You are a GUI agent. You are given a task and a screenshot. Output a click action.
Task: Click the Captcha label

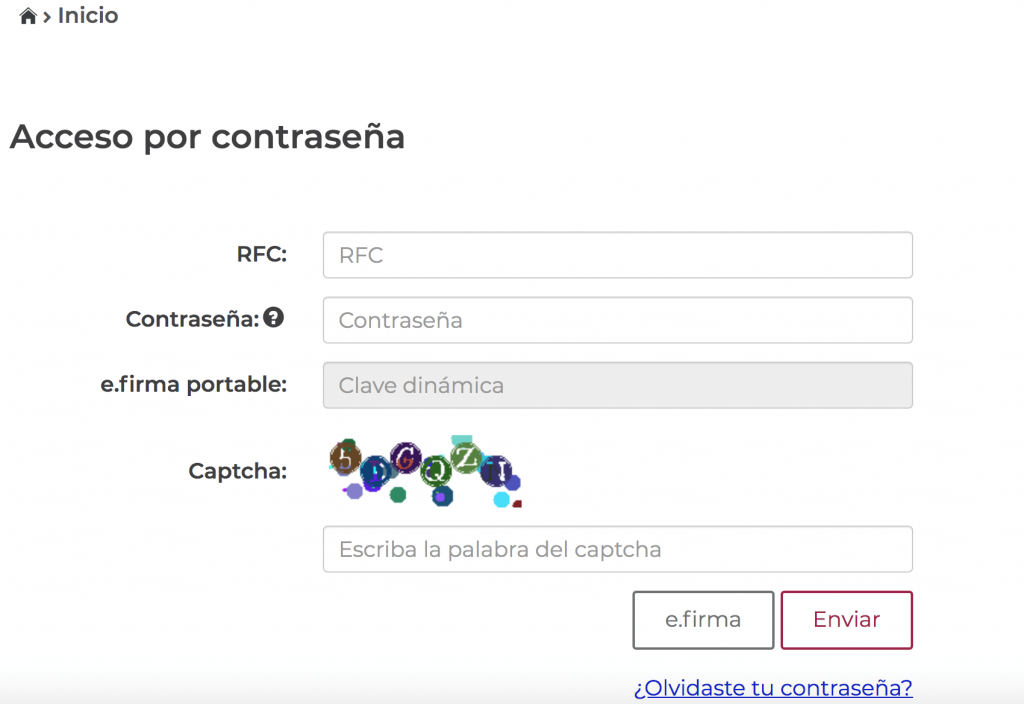pyautogui.click(x=238, y=471)
